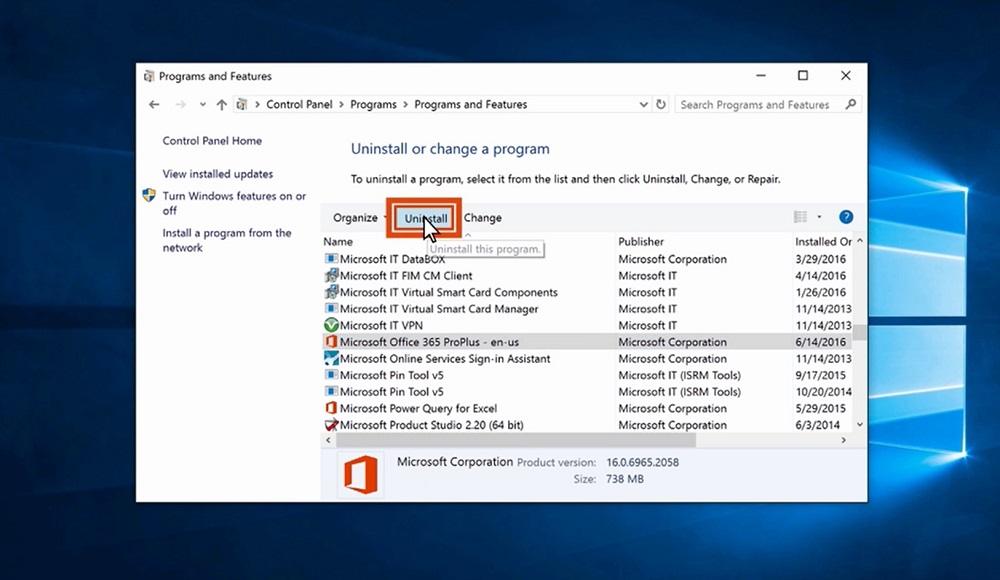Image resolution: width=1000 pixels, height=580 pixels.
Task: Open the help question mark icon
Action: (846, 217)
